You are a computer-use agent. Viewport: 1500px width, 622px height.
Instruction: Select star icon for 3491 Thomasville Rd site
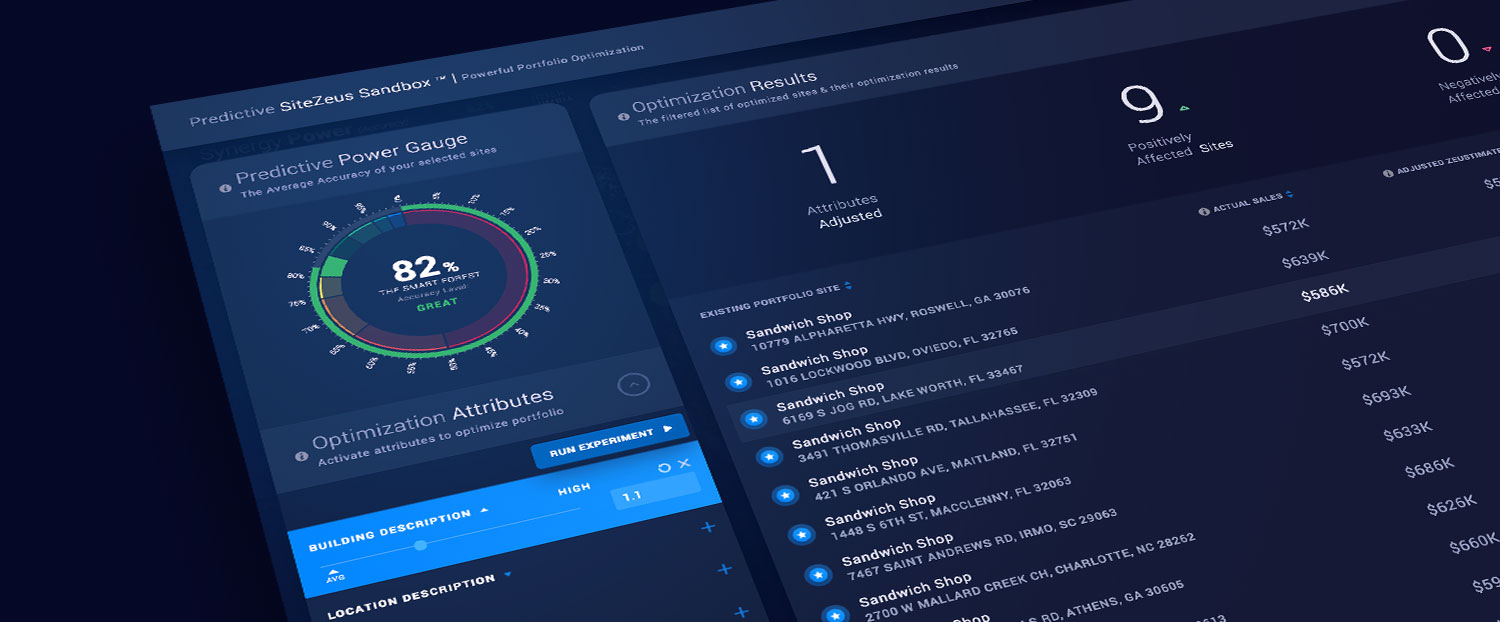(x=769, y=457)
